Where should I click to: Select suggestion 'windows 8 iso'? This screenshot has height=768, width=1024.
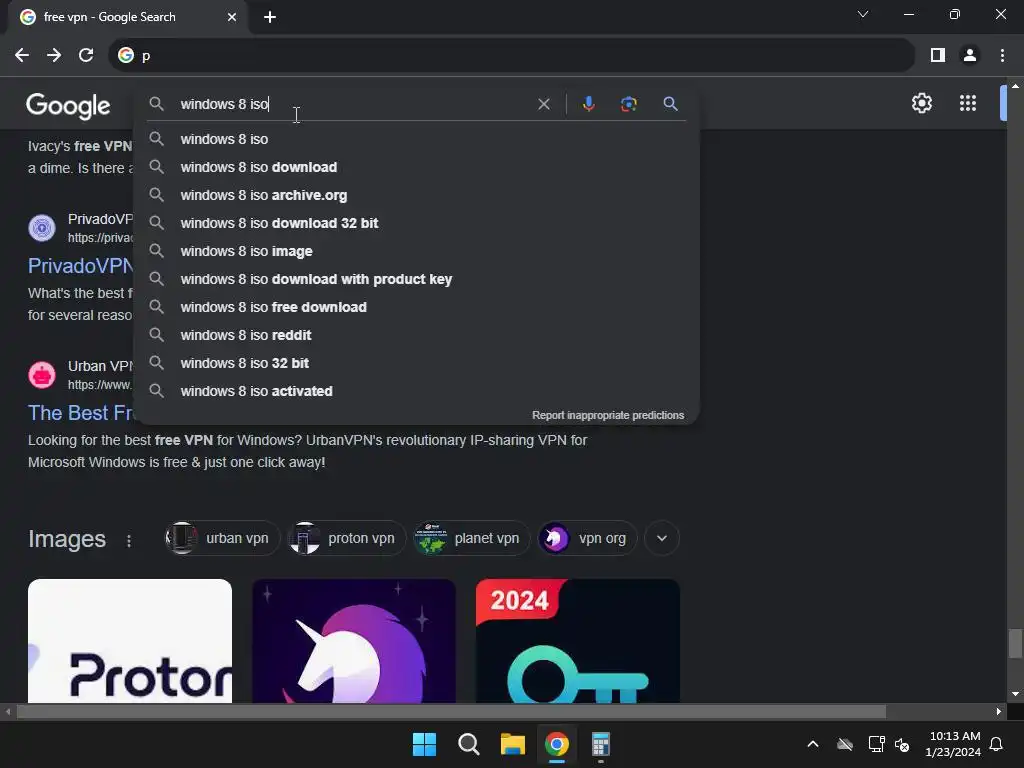click(x=416, y=139)
